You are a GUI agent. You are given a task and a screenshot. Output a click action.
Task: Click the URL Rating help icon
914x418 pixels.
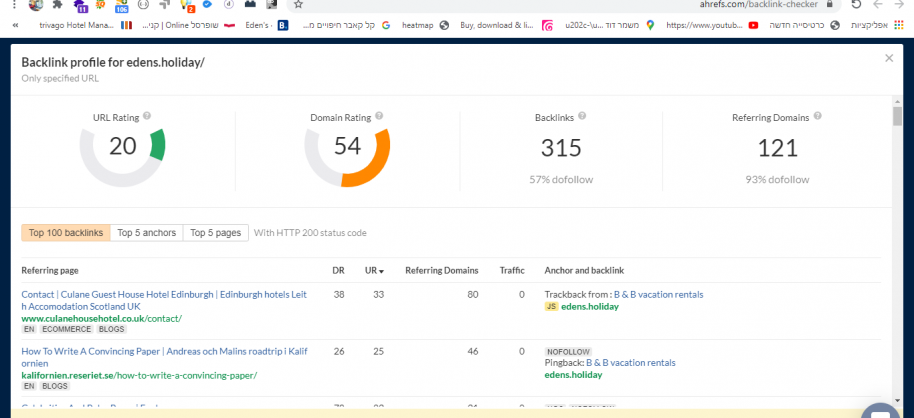pyautogui.click(x=147, y=116)
